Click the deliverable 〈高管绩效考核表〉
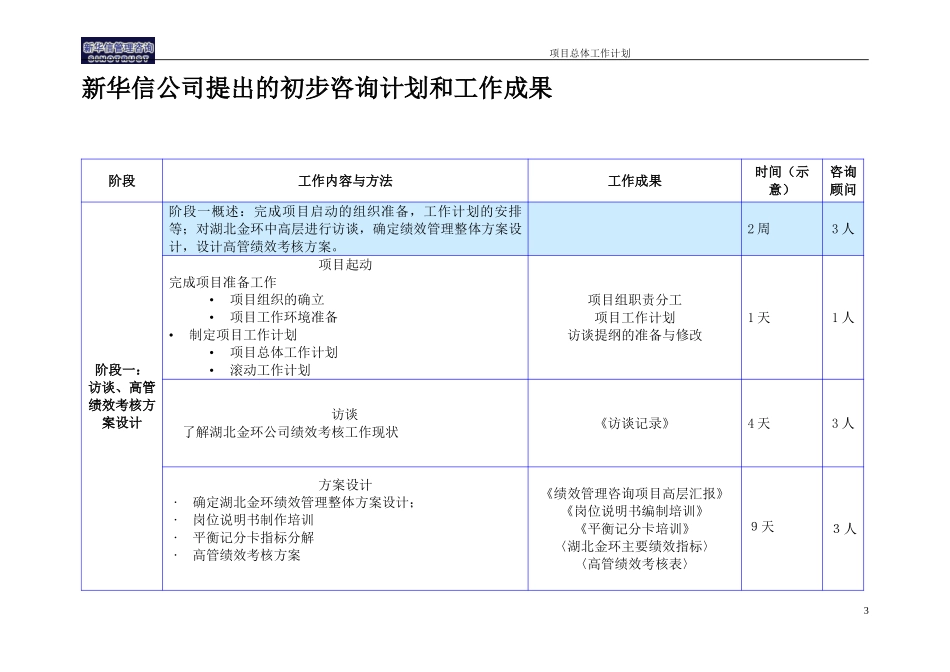 634,564
